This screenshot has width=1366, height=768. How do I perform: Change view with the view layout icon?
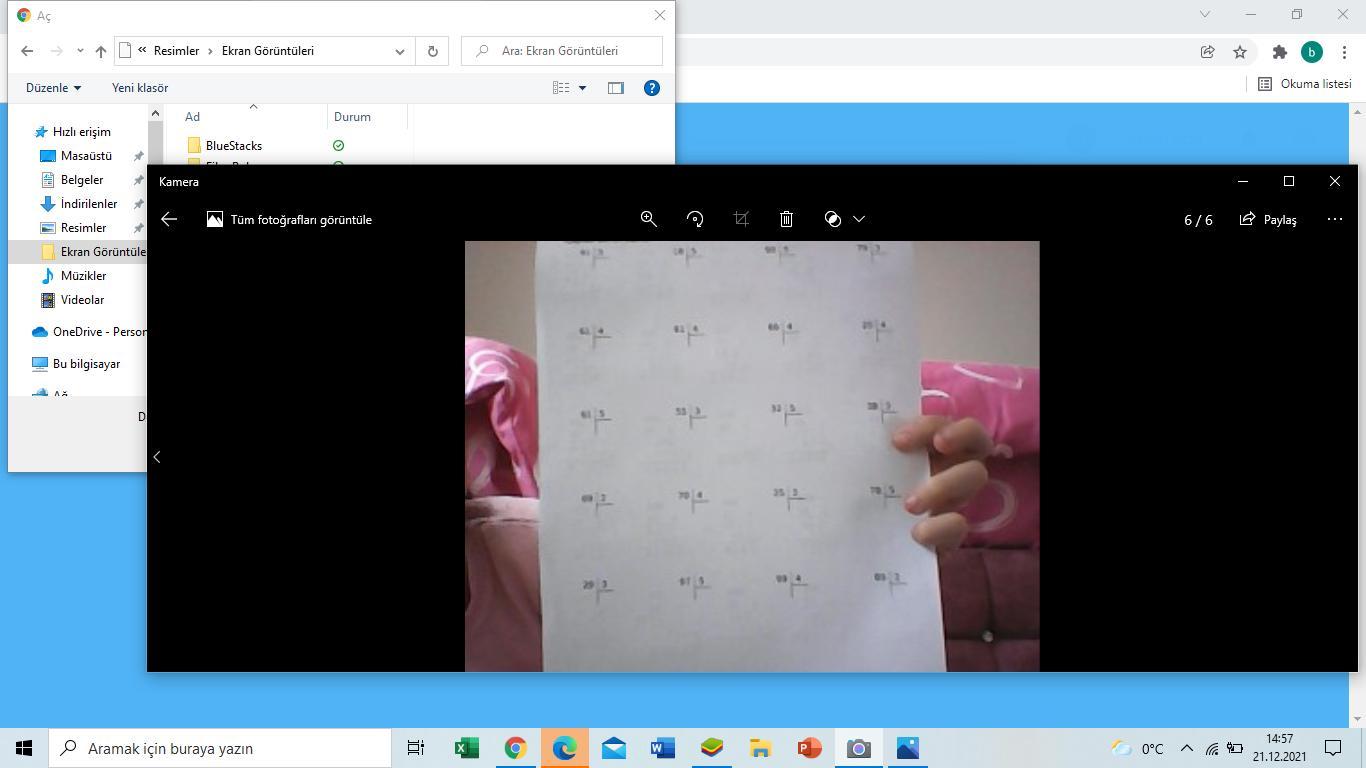[x=561, y=88]
